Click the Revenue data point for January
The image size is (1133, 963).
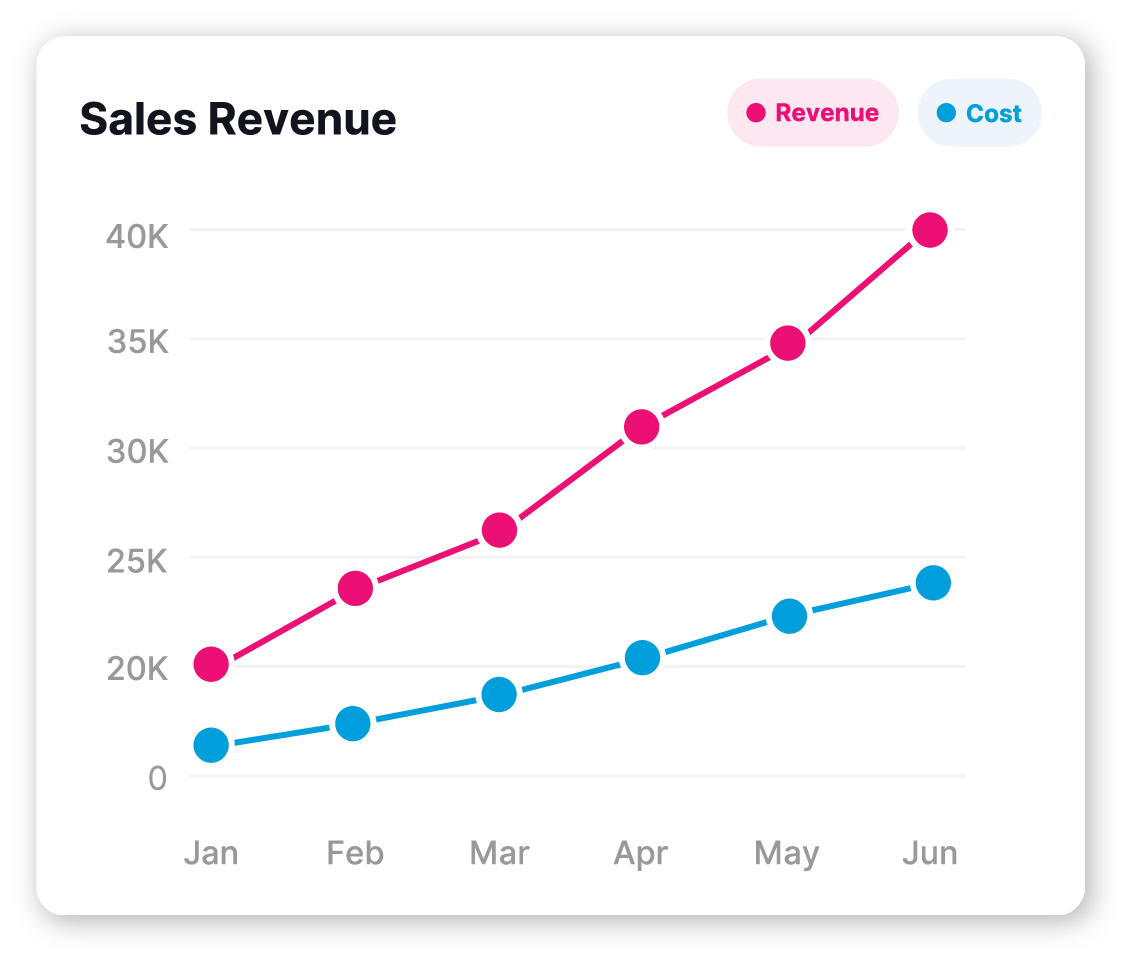(x=211, y=664)
